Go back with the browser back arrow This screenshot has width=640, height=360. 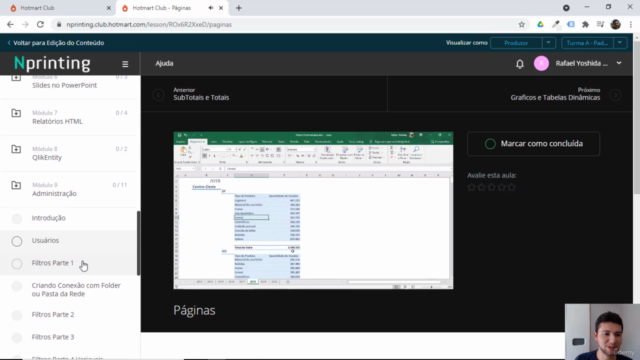tap(10, 24)
